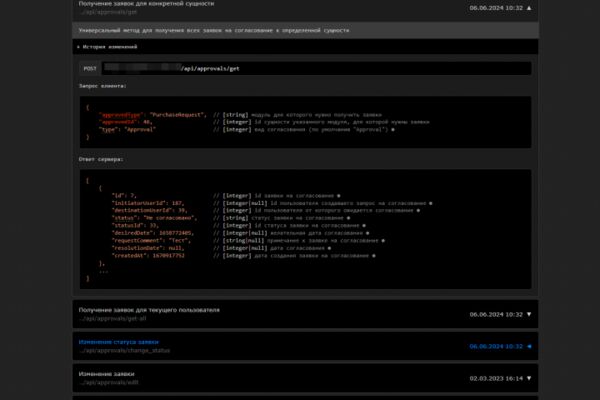Click the change dot on the "status" line
The height and width of the screenshot is (400, 600).
348,218
